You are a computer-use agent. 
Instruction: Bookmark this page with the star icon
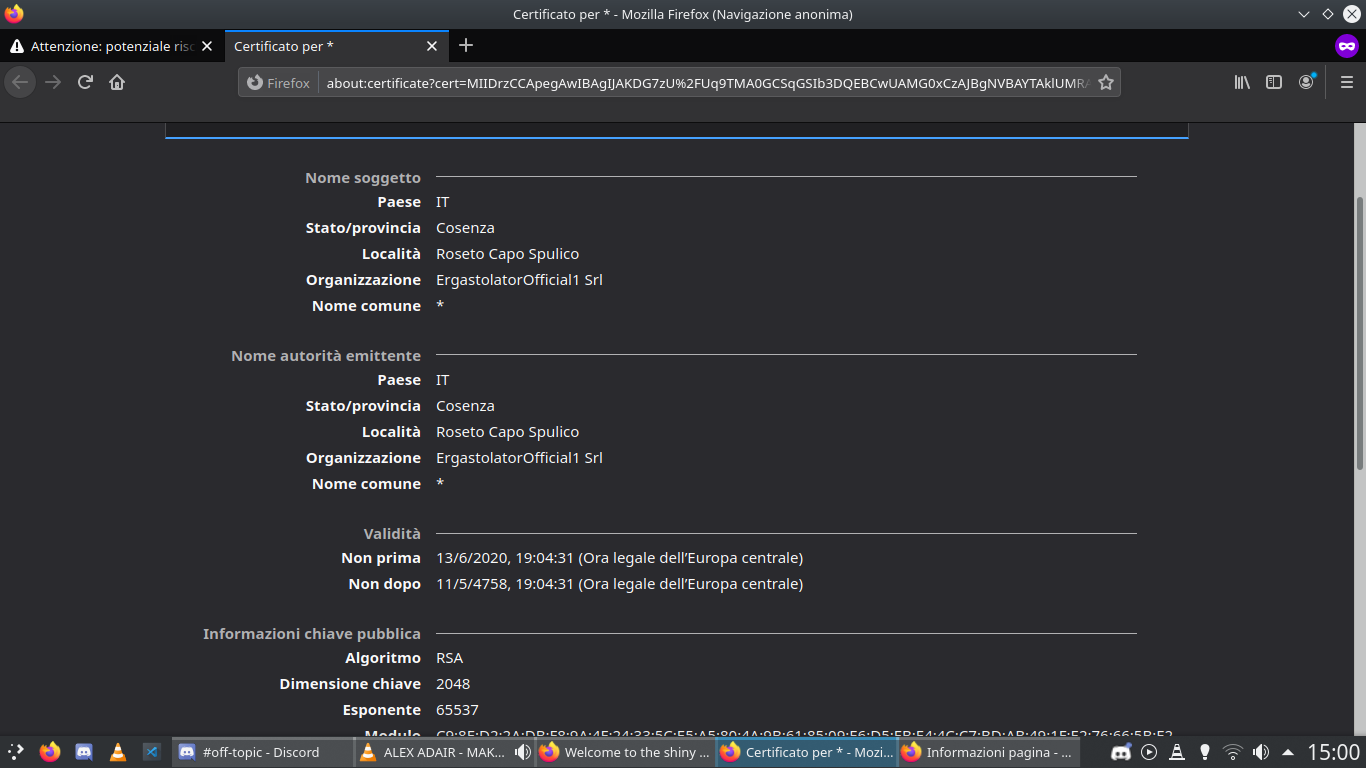[x=1106, y=83]
